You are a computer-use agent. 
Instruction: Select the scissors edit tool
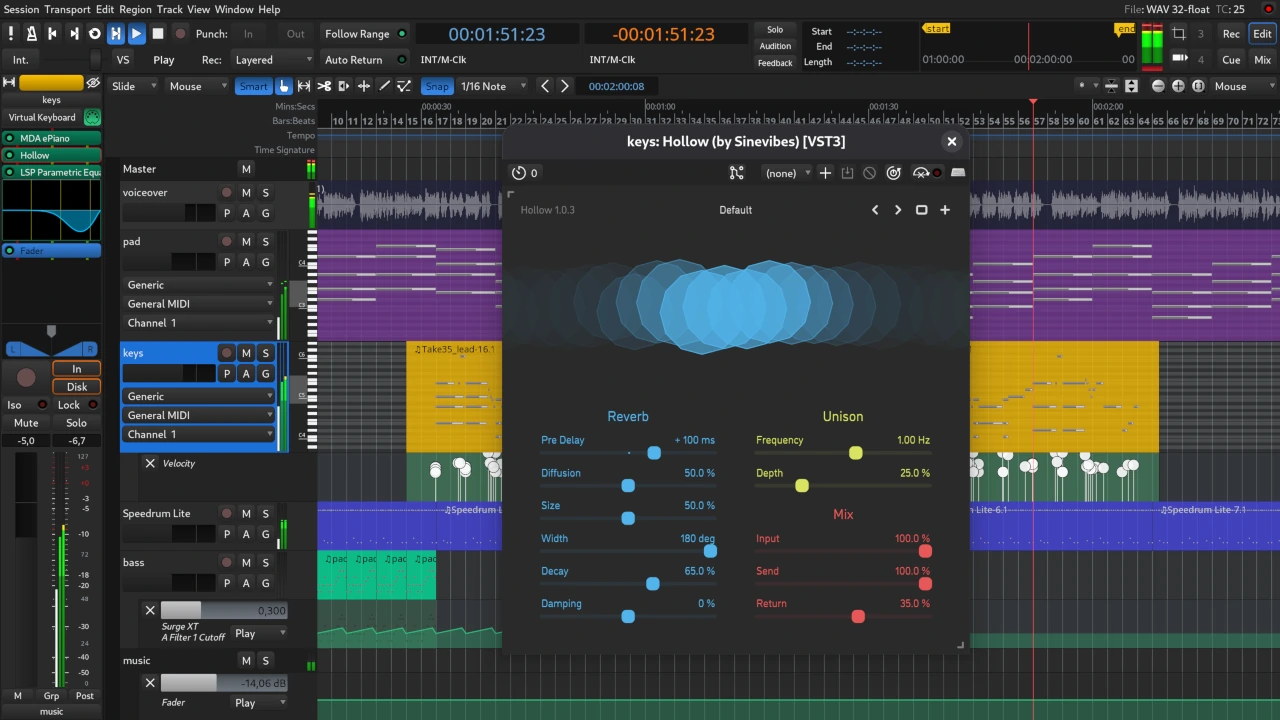click(x=323, y=86)
